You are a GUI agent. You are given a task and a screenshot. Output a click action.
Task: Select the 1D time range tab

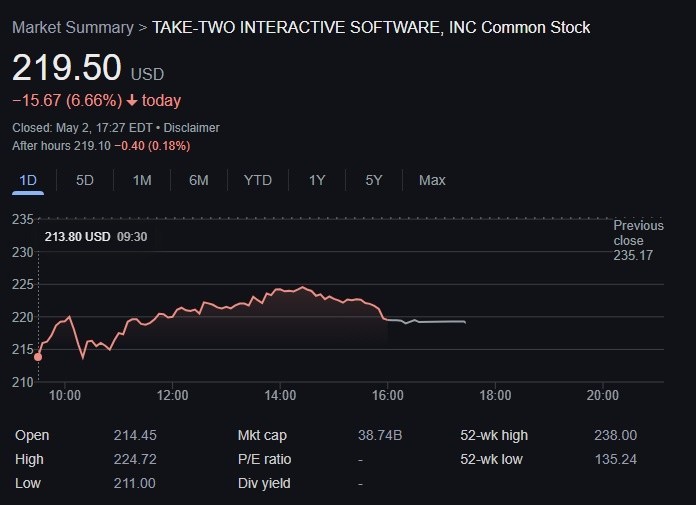pos(28,181)
